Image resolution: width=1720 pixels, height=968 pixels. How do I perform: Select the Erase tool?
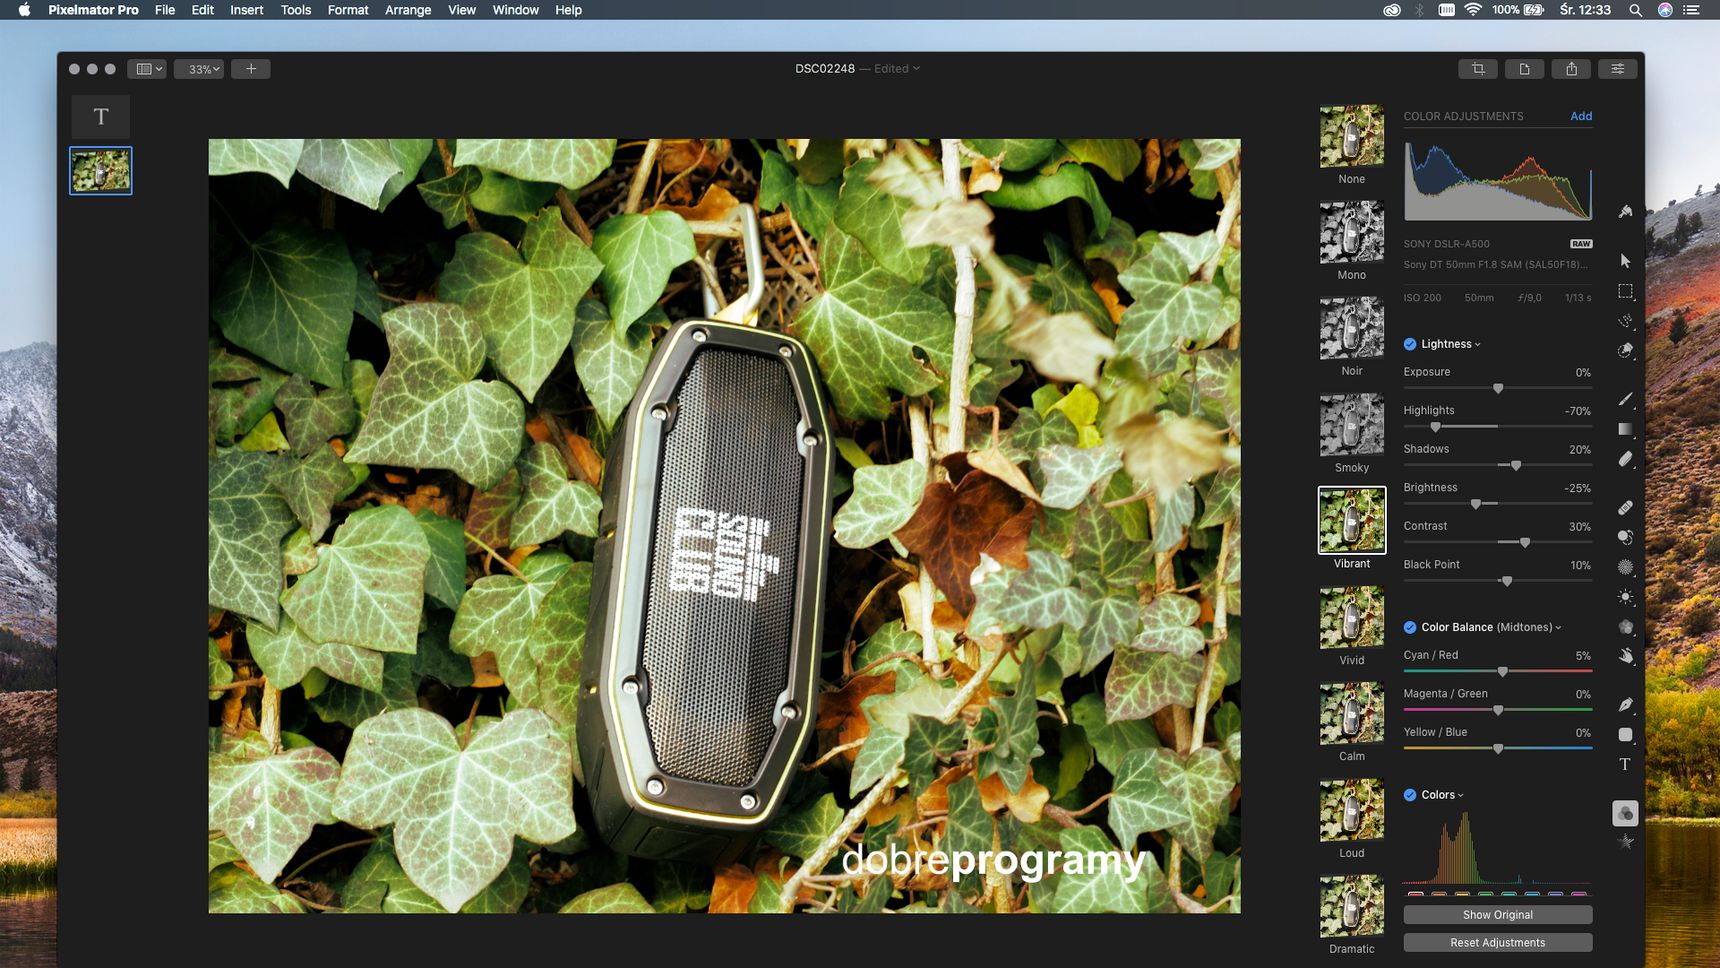pos(1626,459)
